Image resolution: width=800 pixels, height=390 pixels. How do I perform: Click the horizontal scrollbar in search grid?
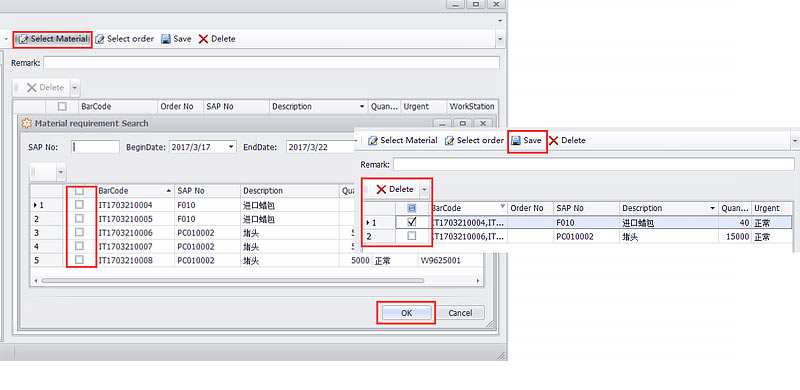pyautogui.click(x=233, y=280)
